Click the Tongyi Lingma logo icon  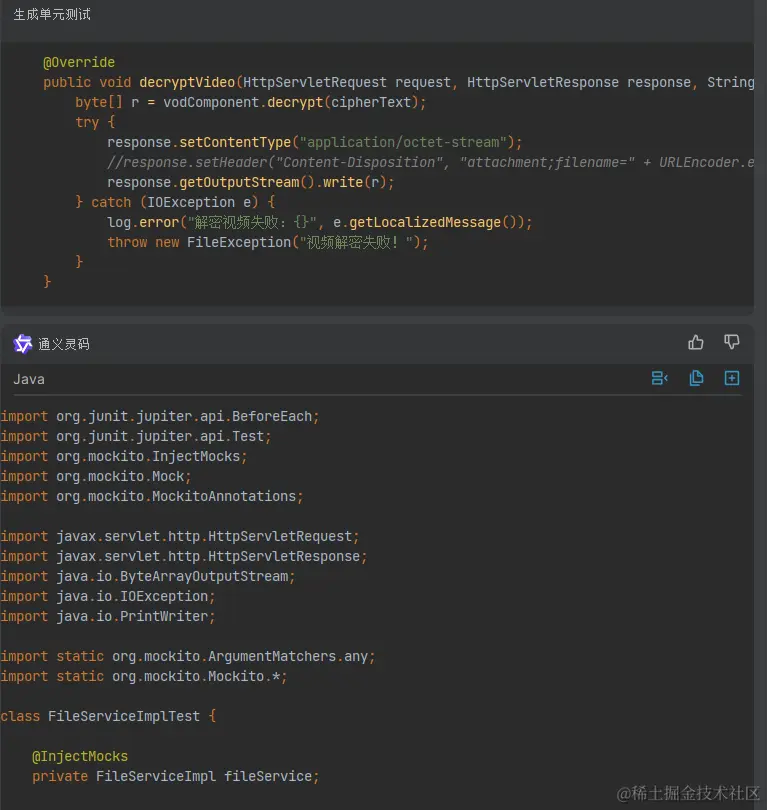[x=22, y=344]
